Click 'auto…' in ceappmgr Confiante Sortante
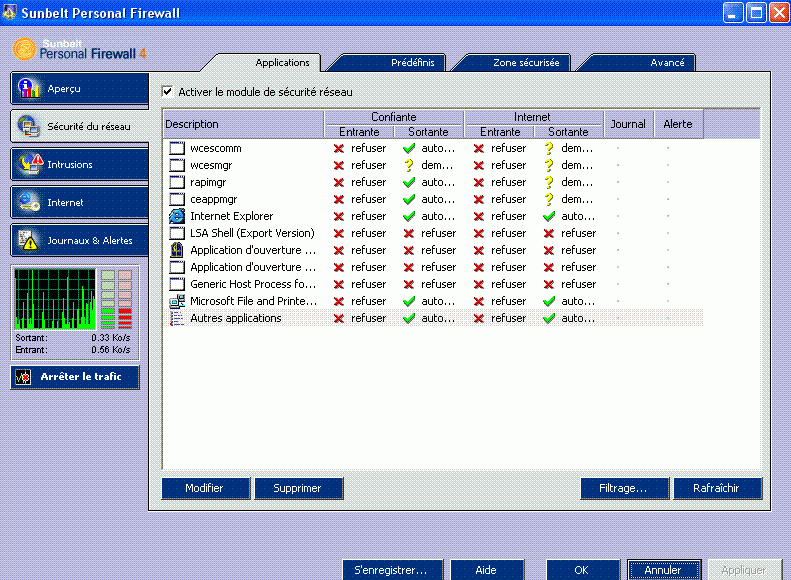 click(438, 199)
